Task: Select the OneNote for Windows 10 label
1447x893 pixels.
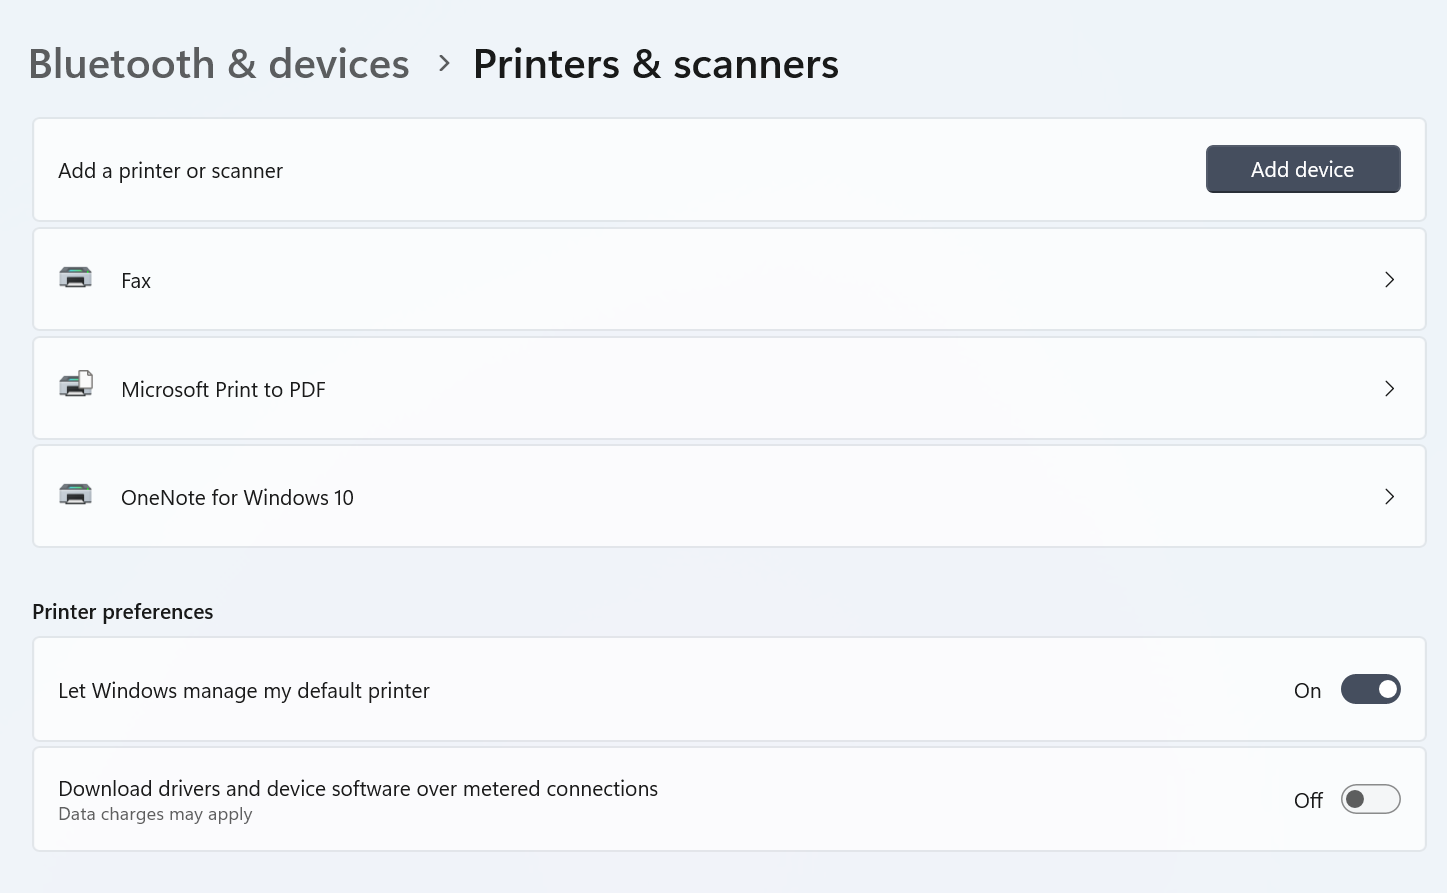Action: coord(237,498)
